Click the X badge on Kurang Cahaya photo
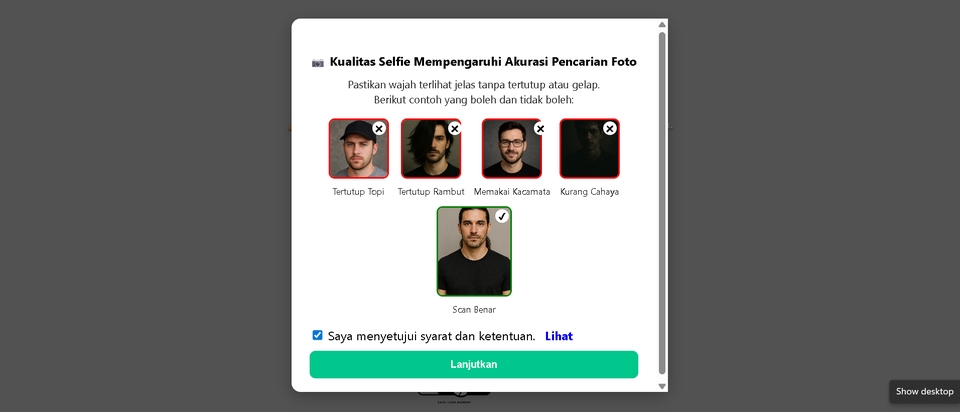Viewport: 960px width, 412px height. [610, 129]
